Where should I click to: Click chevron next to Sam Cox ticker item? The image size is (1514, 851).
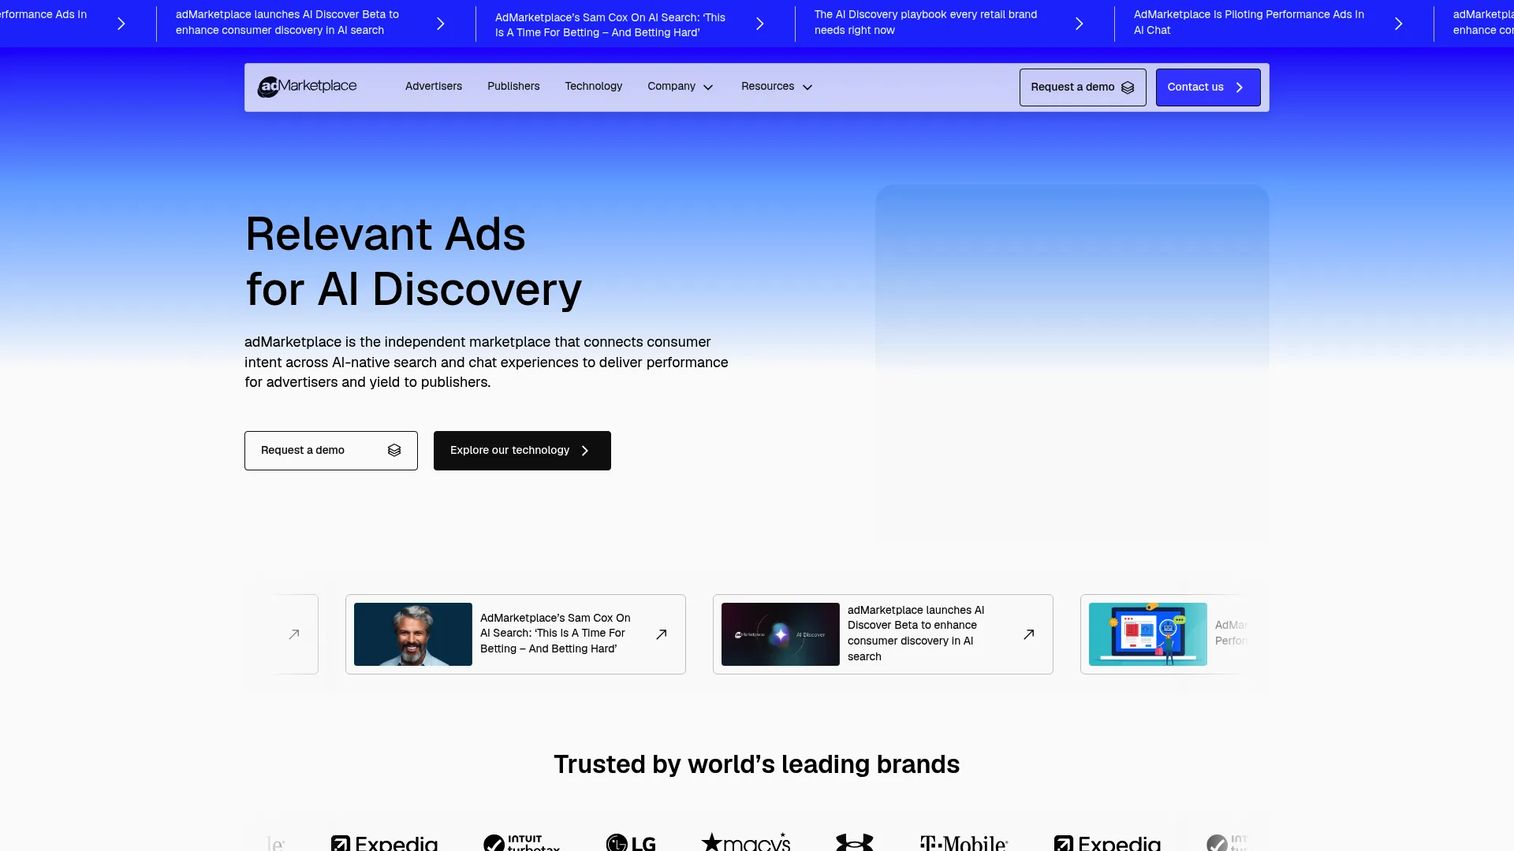(x=759, y=23)
